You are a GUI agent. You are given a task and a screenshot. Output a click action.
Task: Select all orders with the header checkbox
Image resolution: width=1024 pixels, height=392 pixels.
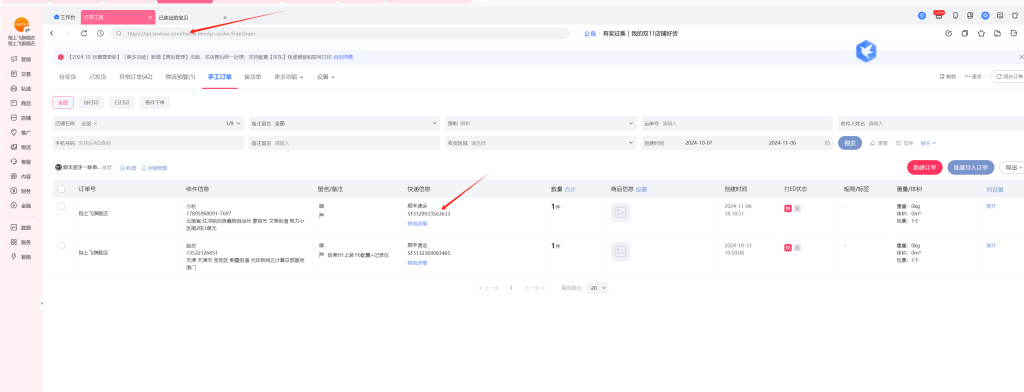pos(61,189)
